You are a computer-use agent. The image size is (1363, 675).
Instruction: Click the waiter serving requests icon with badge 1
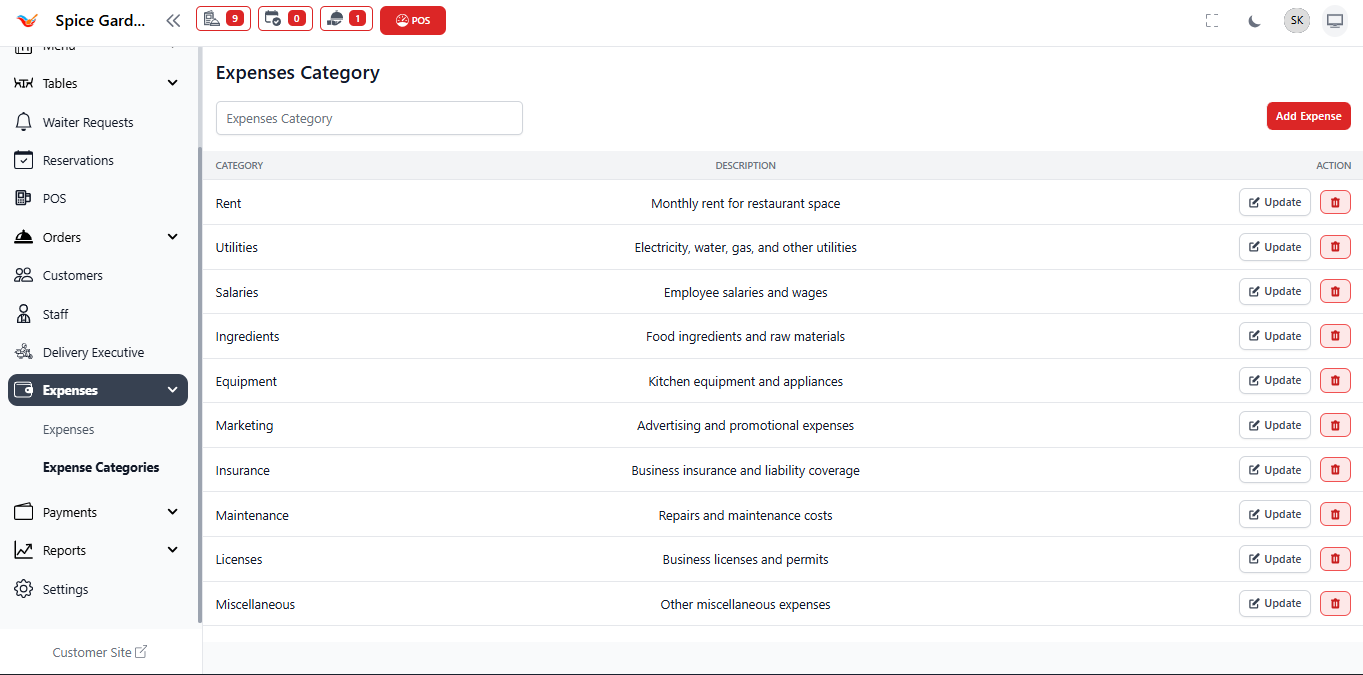coord(346,18)
